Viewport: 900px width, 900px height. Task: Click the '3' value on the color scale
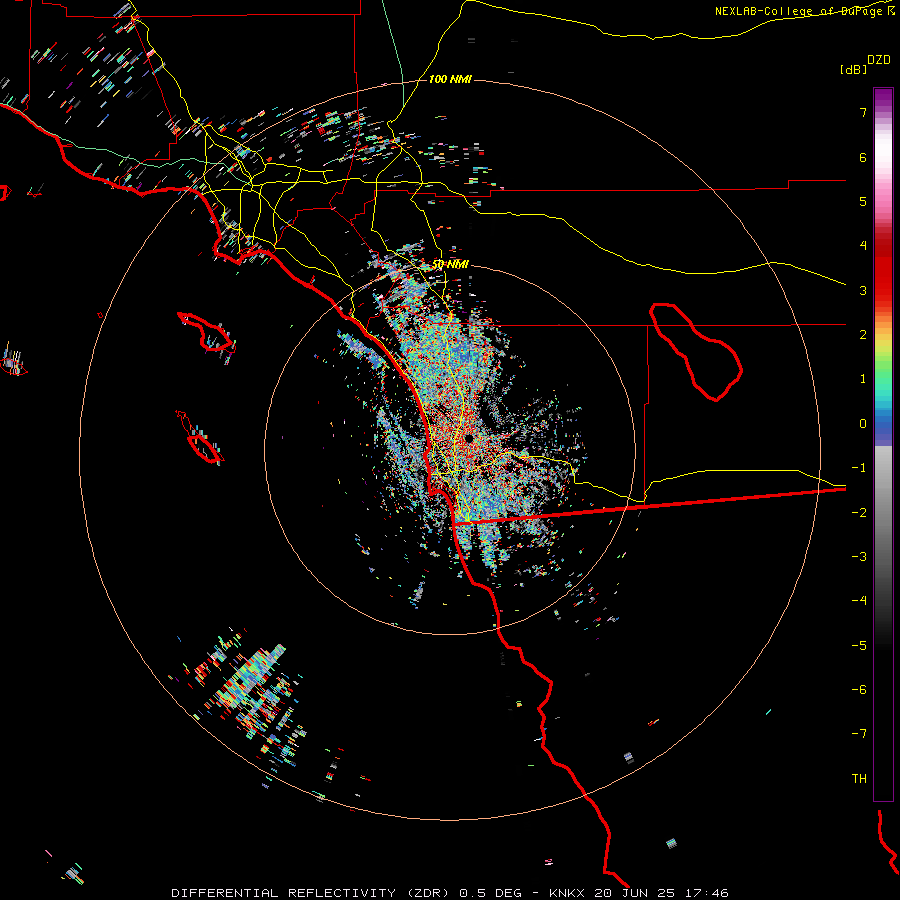tap(863, 290)
